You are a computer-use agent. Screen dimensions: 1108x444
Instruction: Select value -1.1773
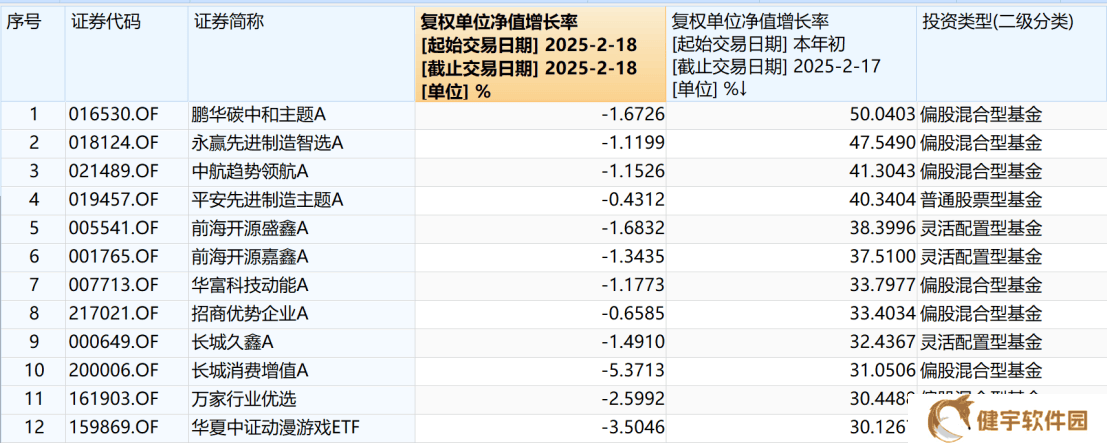pyautogui.click(x=633, y=285)
